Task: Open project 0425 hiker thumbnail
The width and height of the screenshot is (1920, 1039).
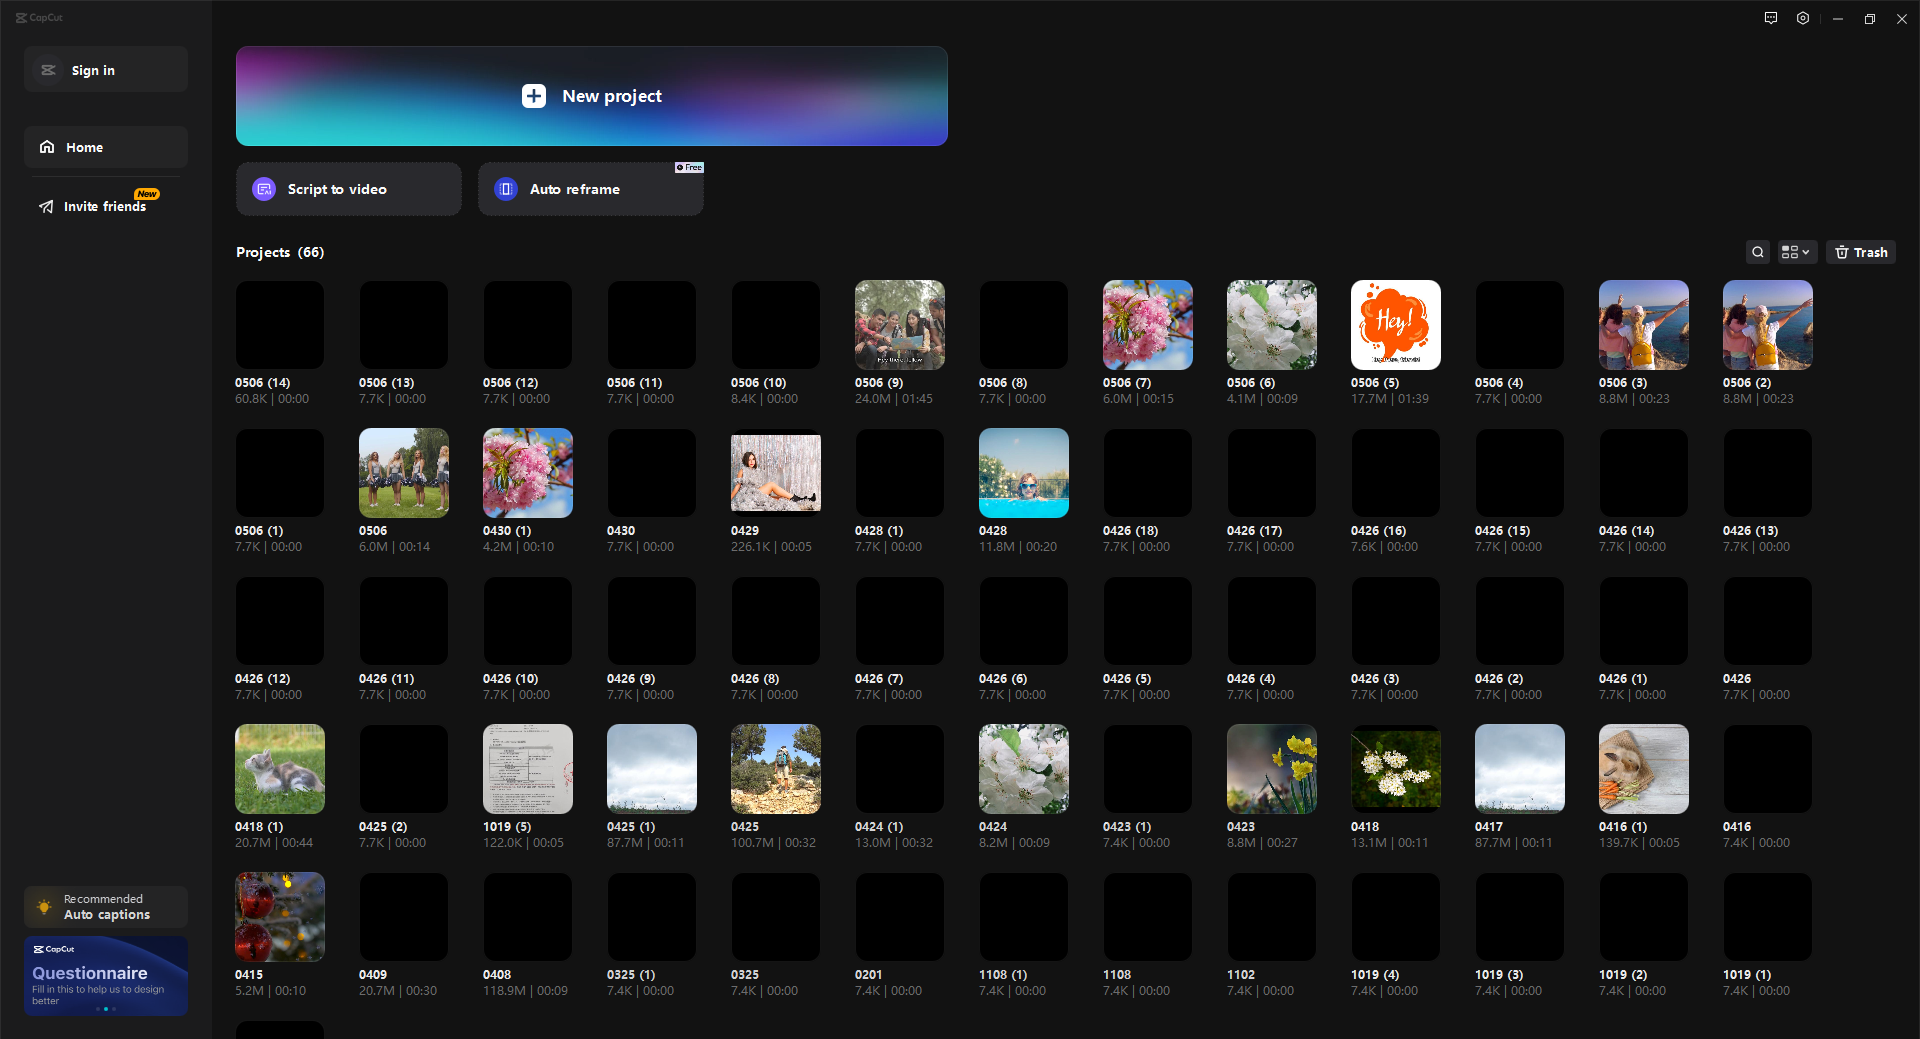Action: [x=776, y=769]
